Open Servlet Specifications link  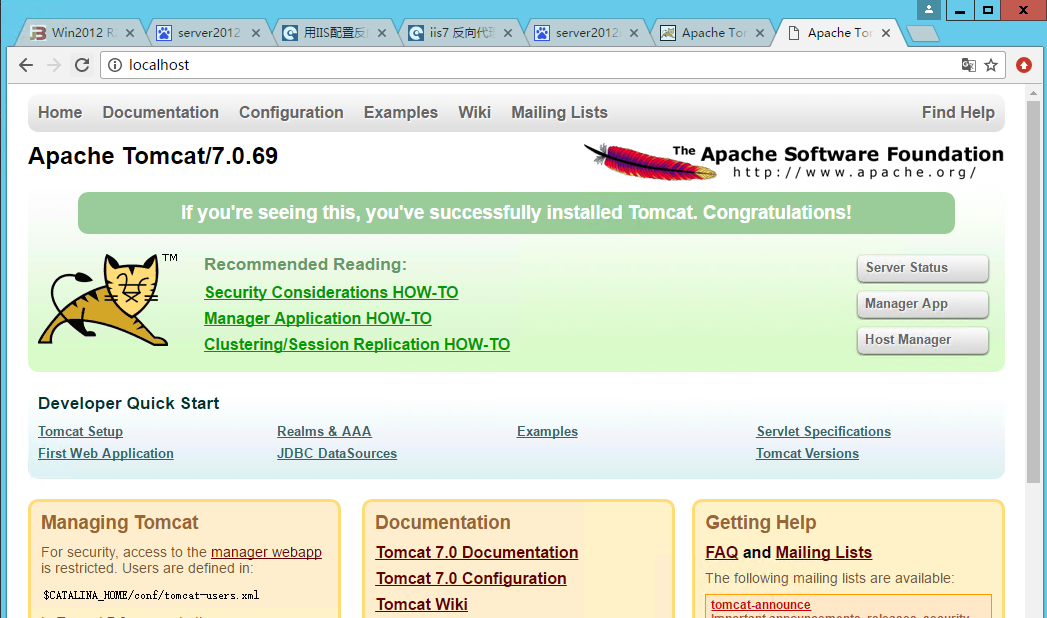823,431
